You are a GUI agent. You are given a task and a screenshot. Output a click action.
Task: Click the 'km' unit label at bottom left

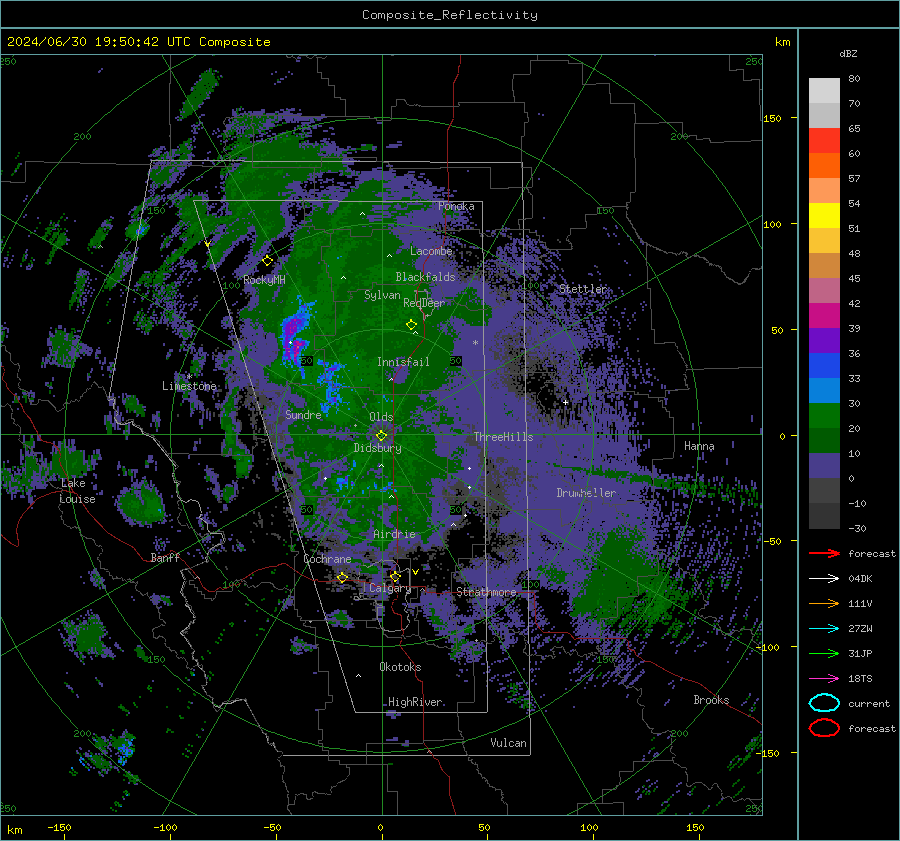[x=14, y=830]
